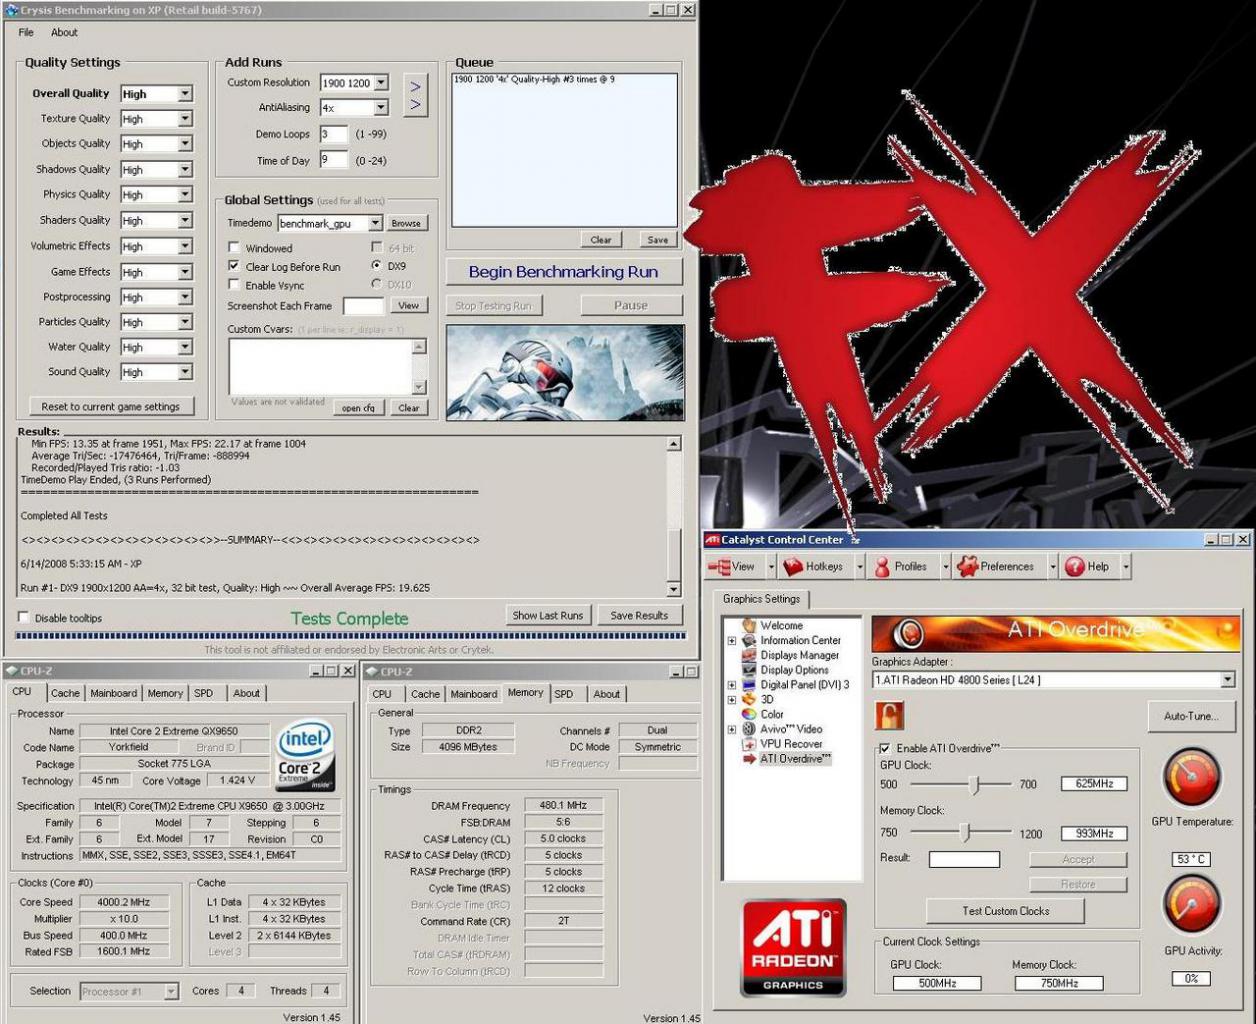Expand the Avivo Video tree node
This screenshot has height=1024, width=1256.
click(x=732, y=729)
